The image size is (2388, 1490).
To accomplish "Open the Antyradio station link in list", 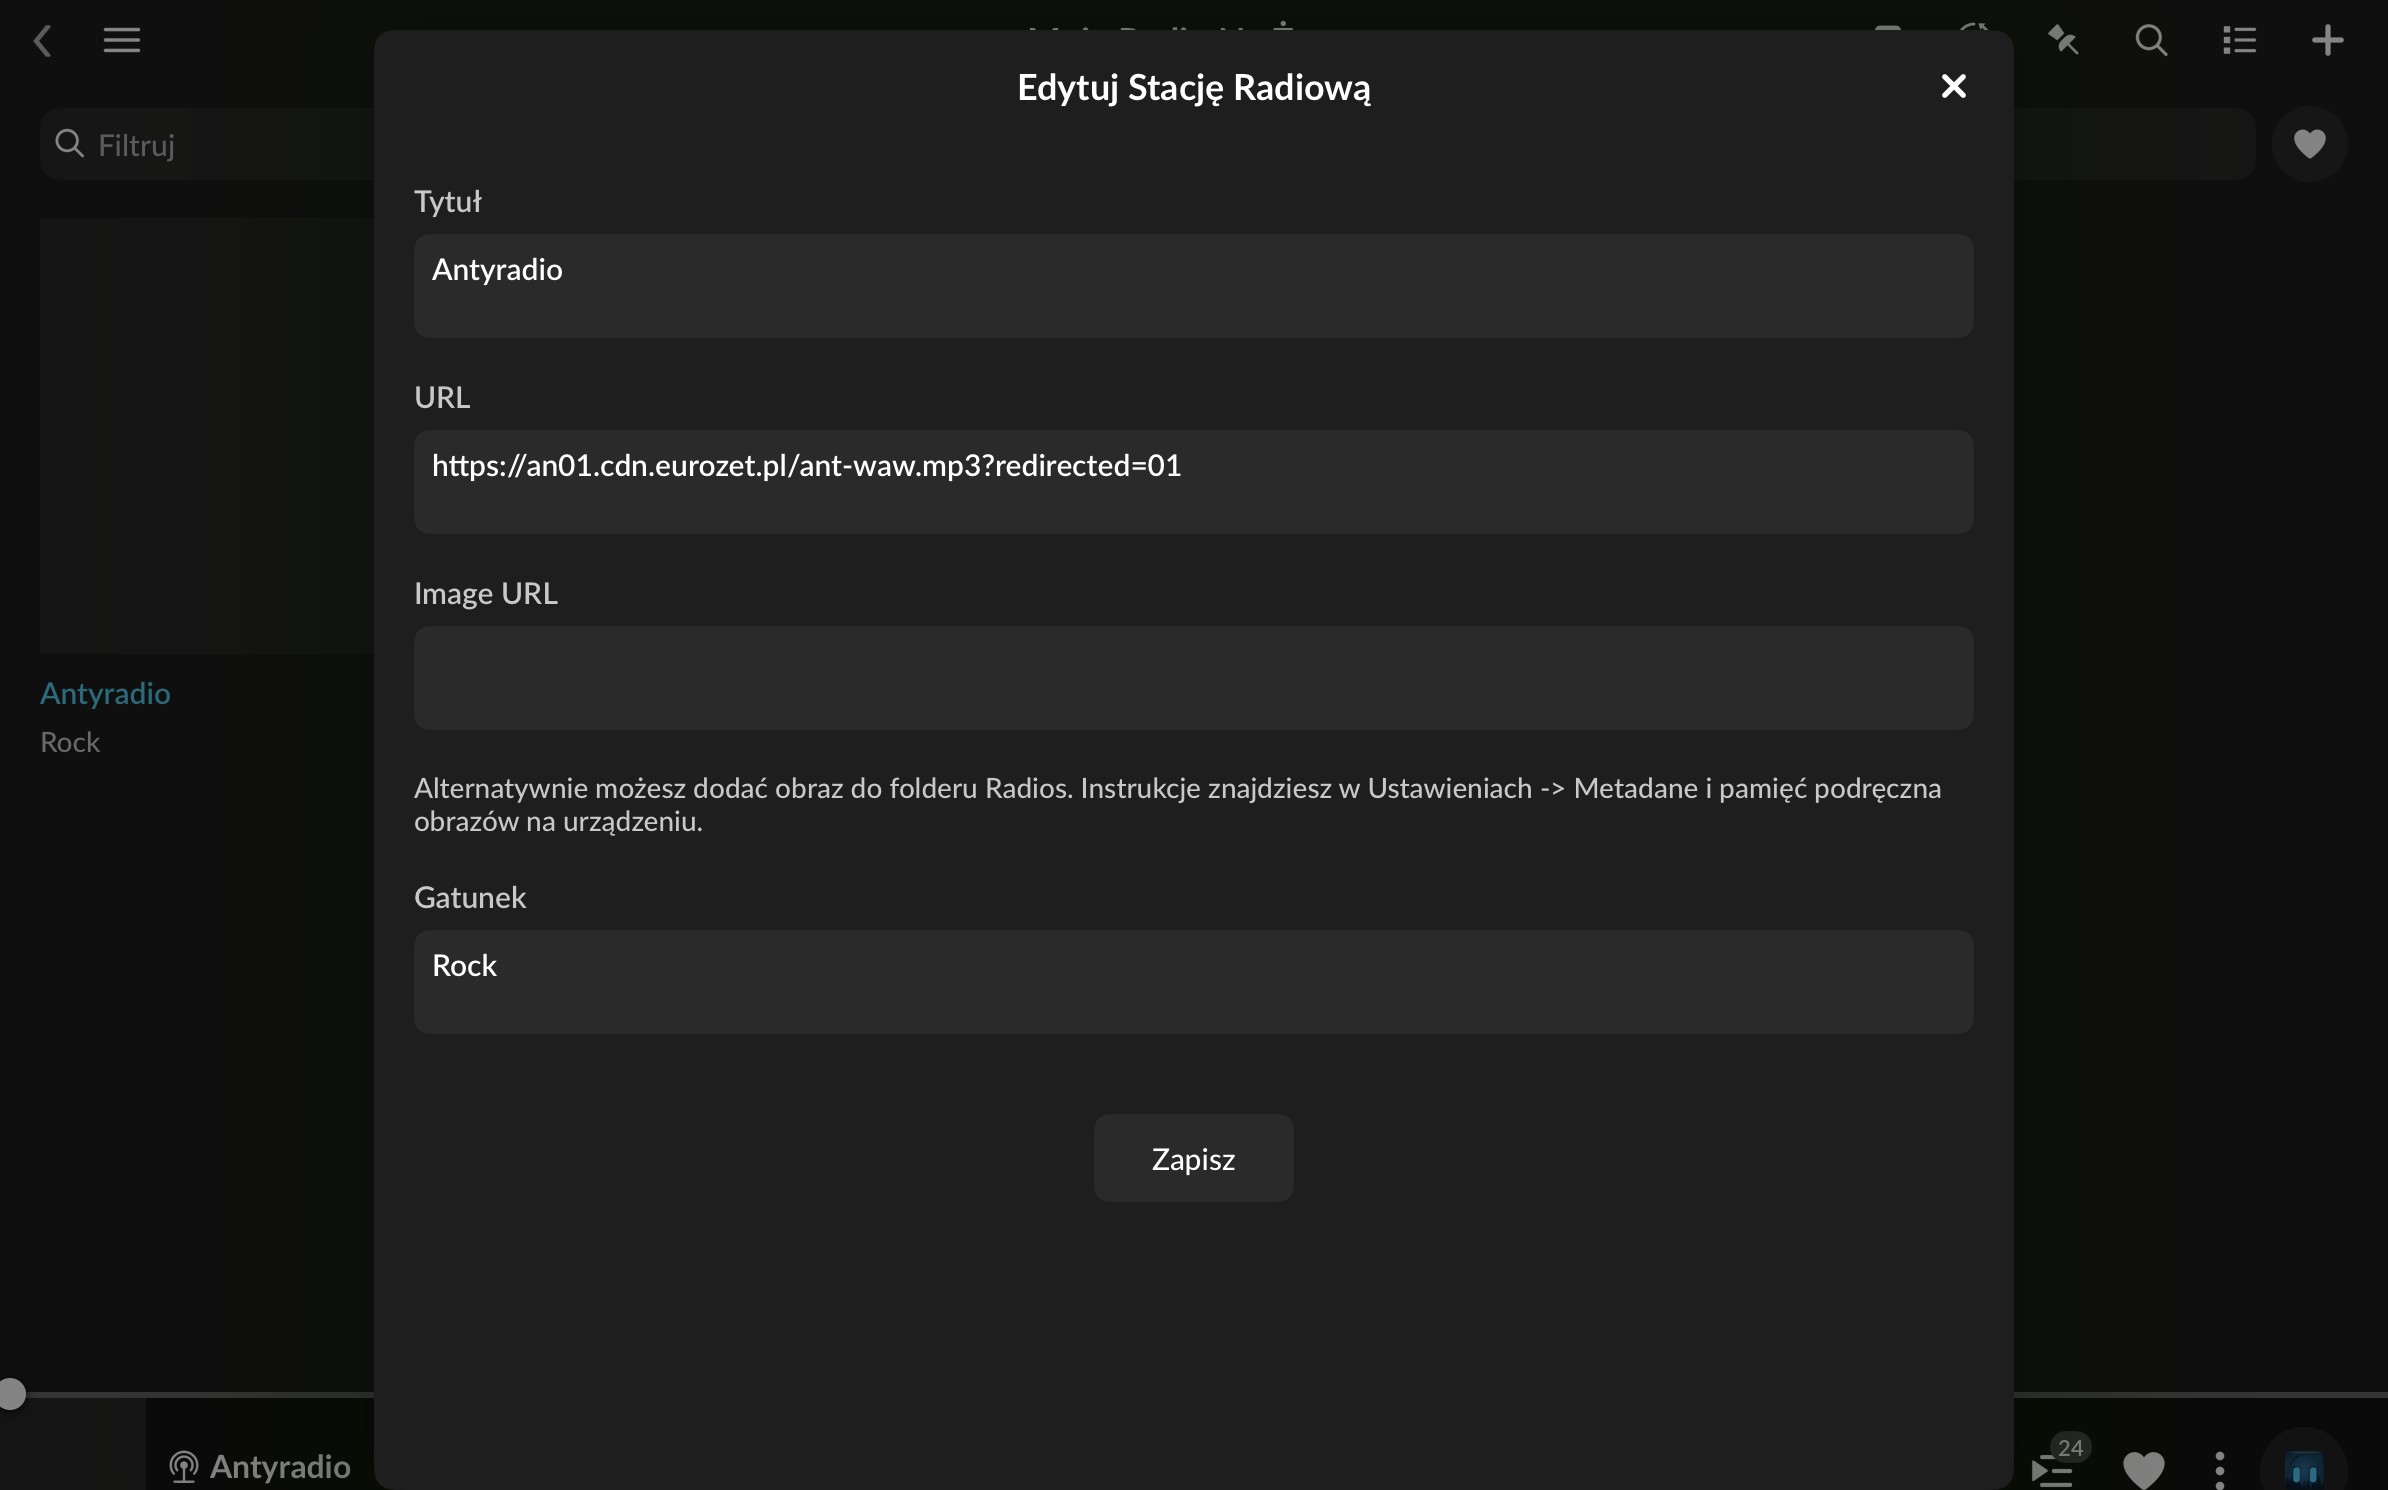I will [x=105, y=694].
